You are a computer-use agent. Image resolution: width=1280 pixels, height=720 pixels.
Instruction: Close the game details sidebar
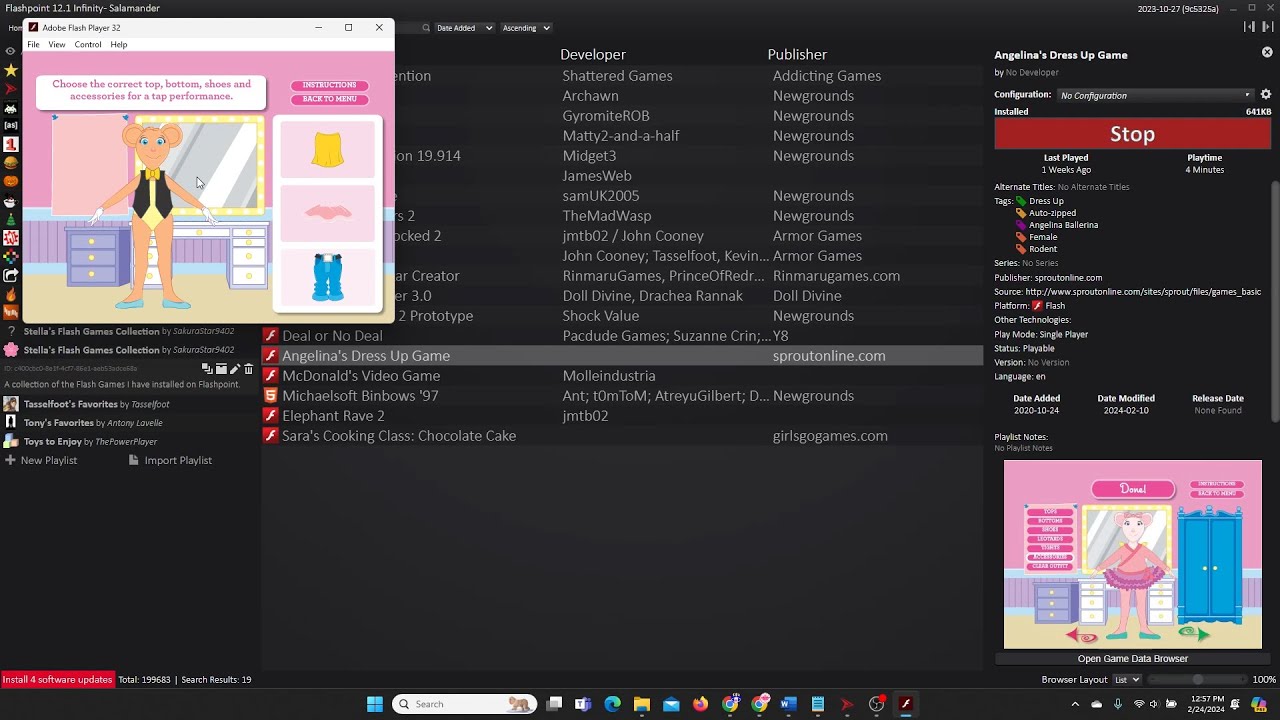(x=1267, y=52)
